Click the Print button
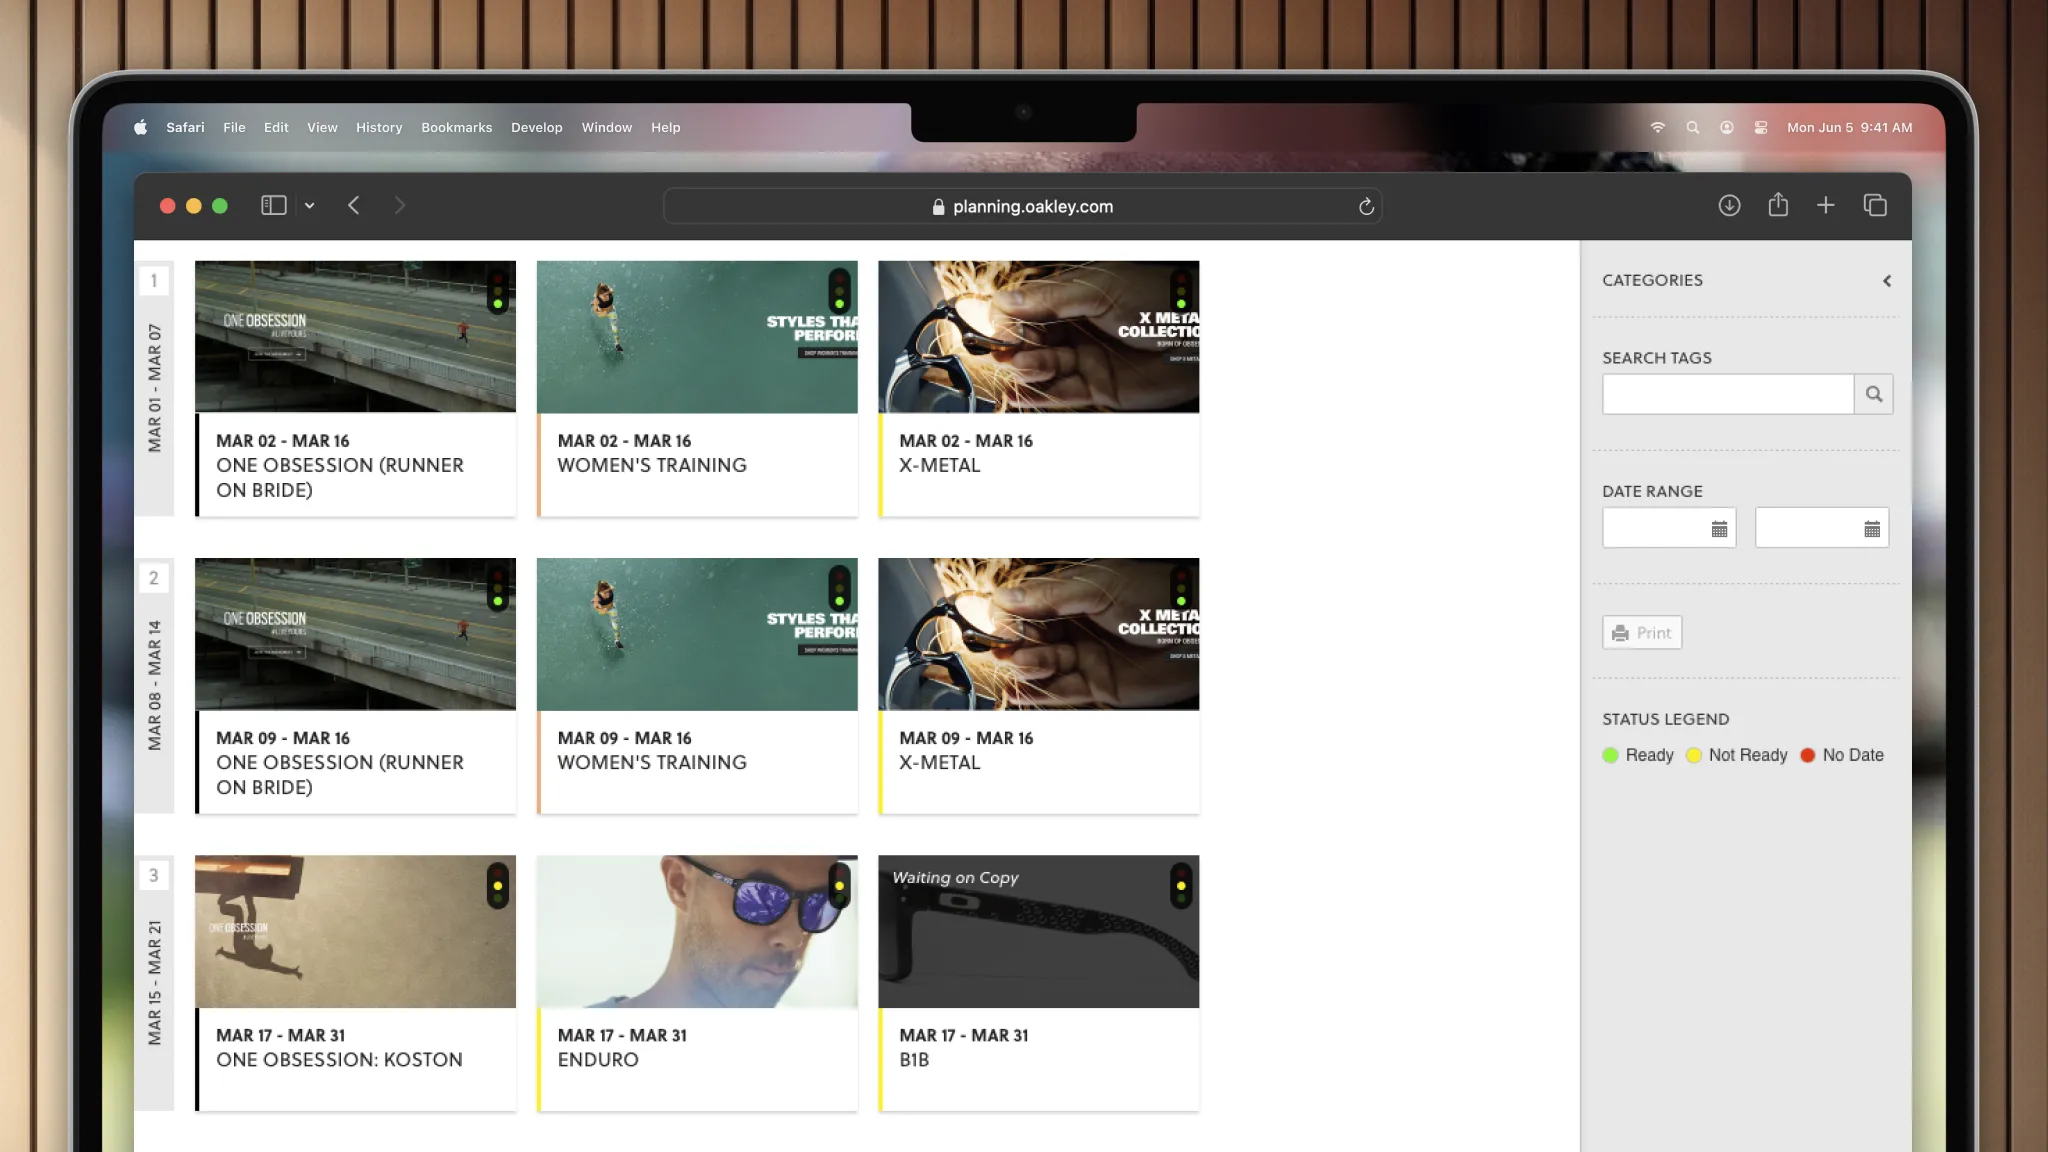2048x1152 pixels. tap(1642, 632)
